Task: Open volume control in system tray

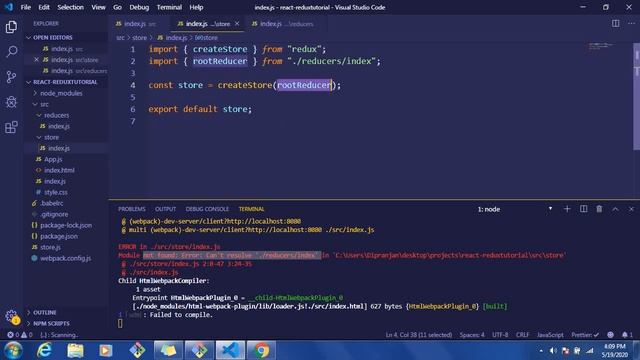Action: 553,351
